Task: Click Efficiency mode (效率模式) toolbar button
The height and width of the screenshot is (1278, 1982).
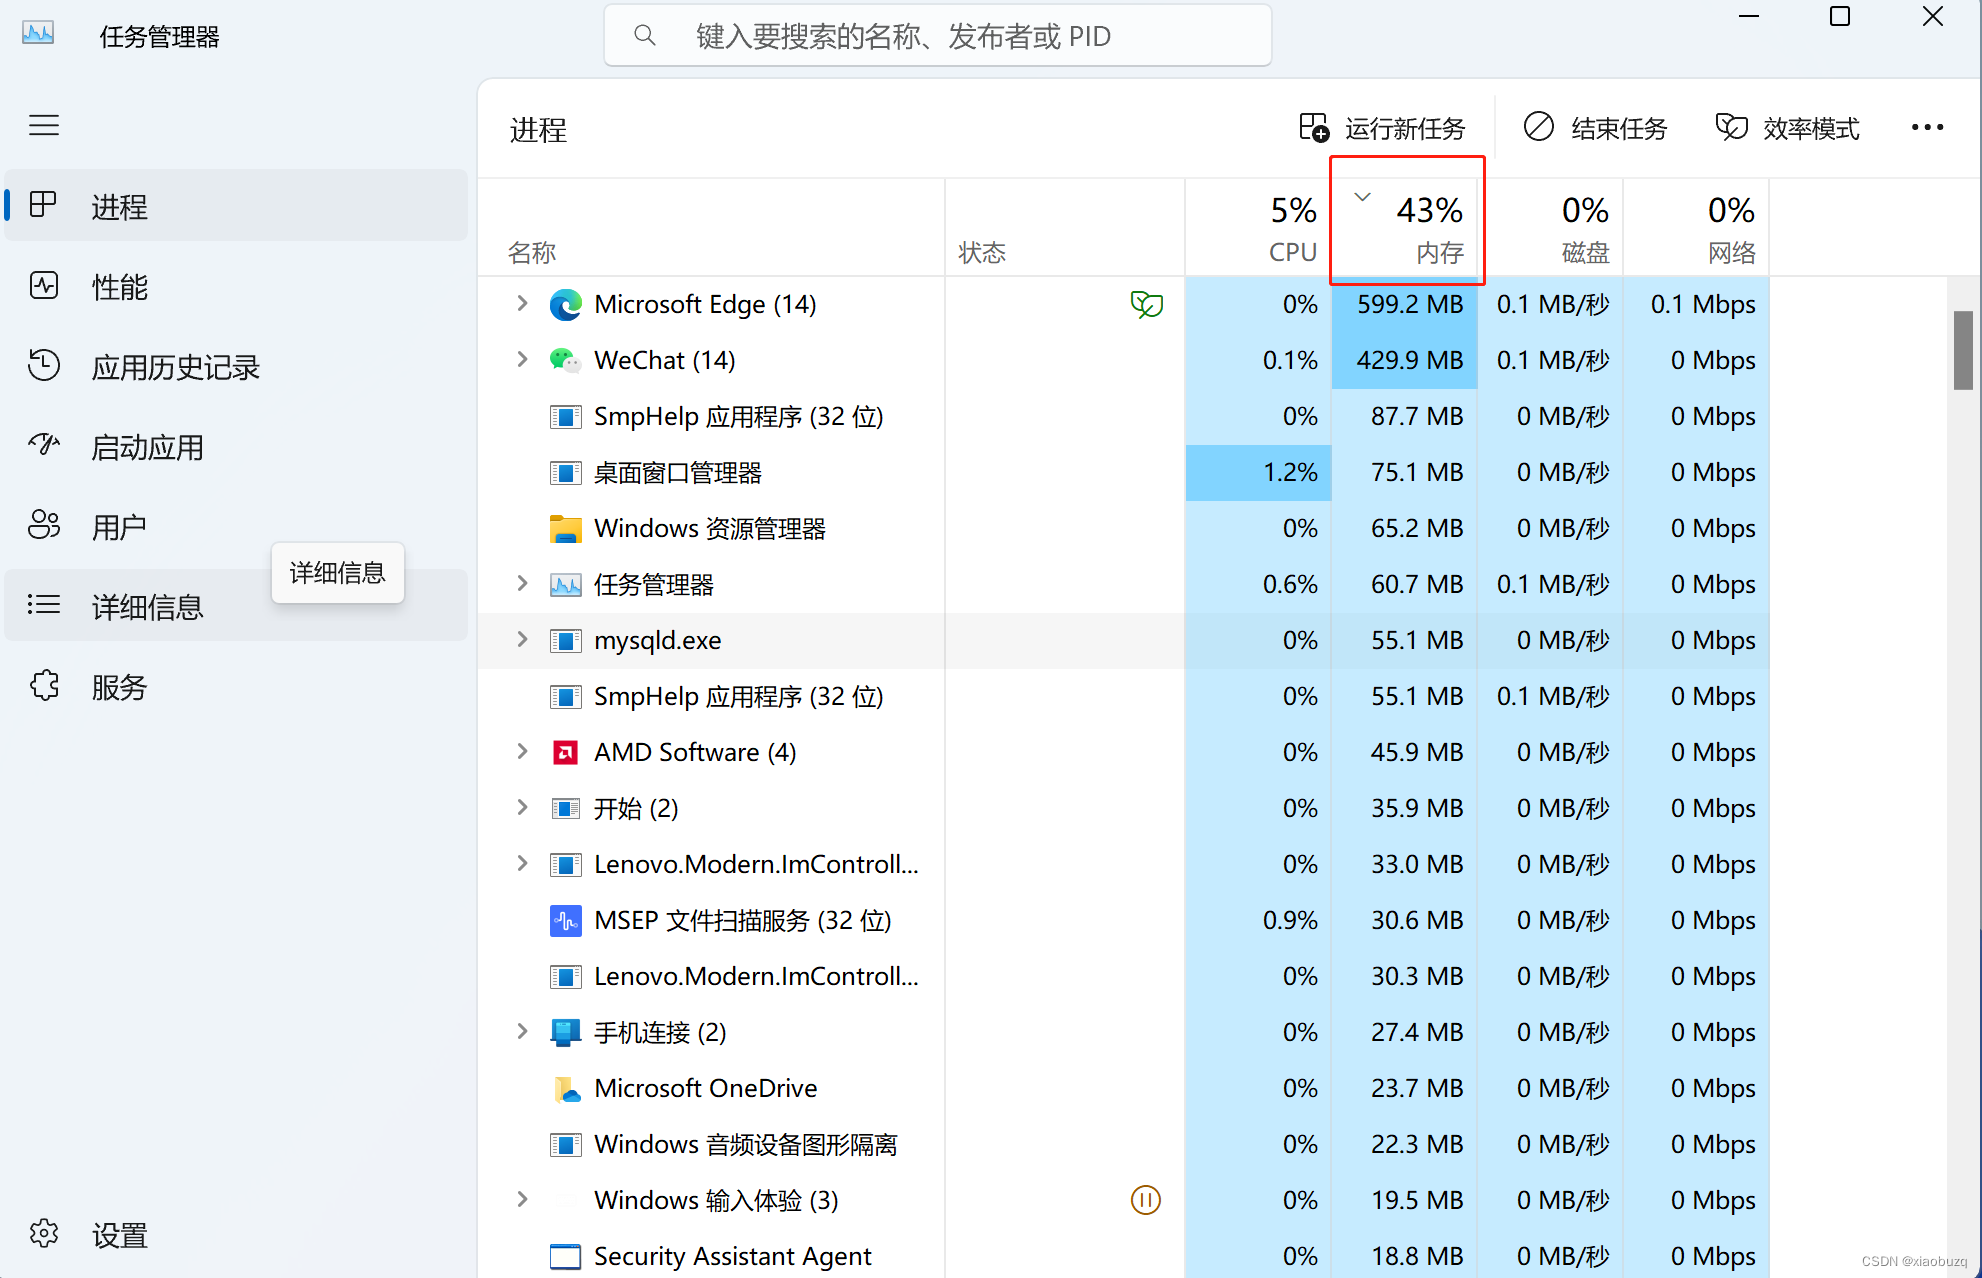Action: [x=1788, y=128]
